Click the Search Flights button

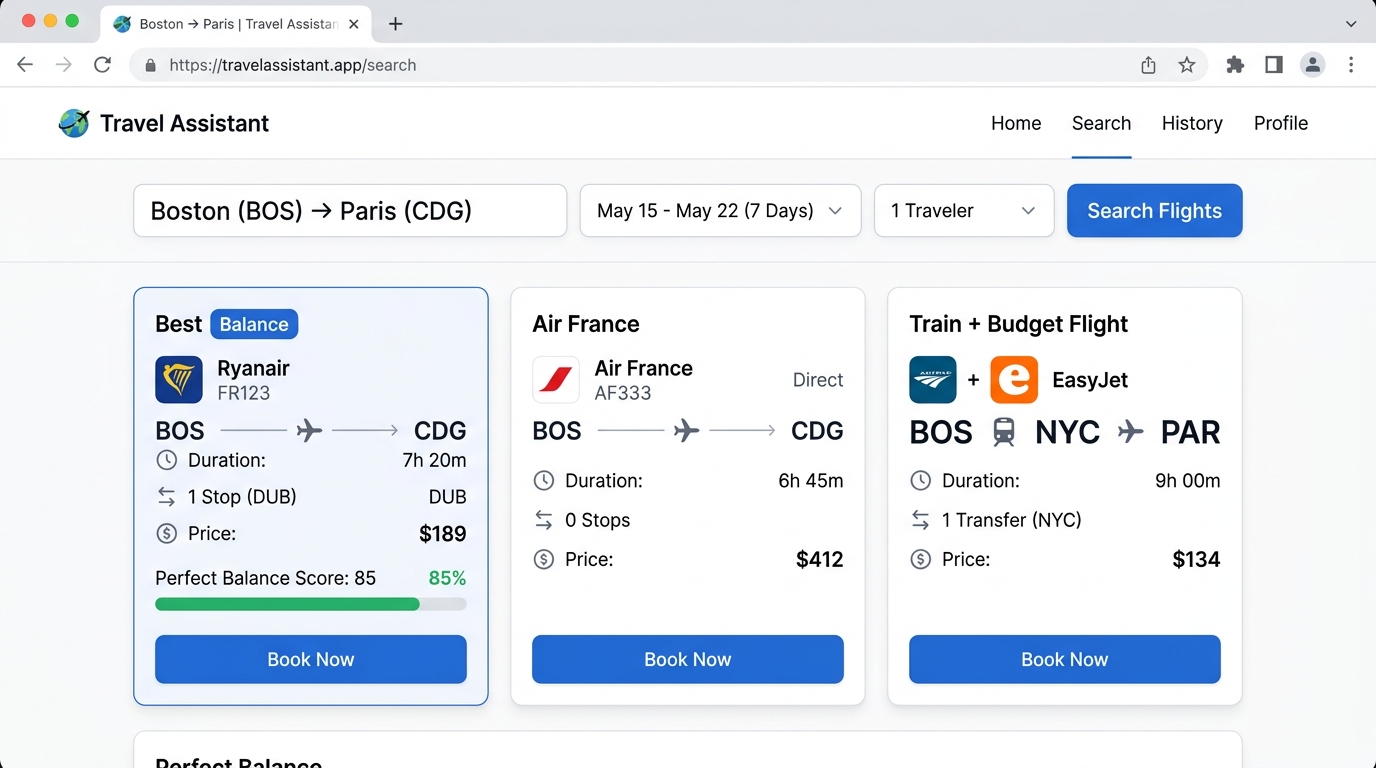tap(1155, 211)
